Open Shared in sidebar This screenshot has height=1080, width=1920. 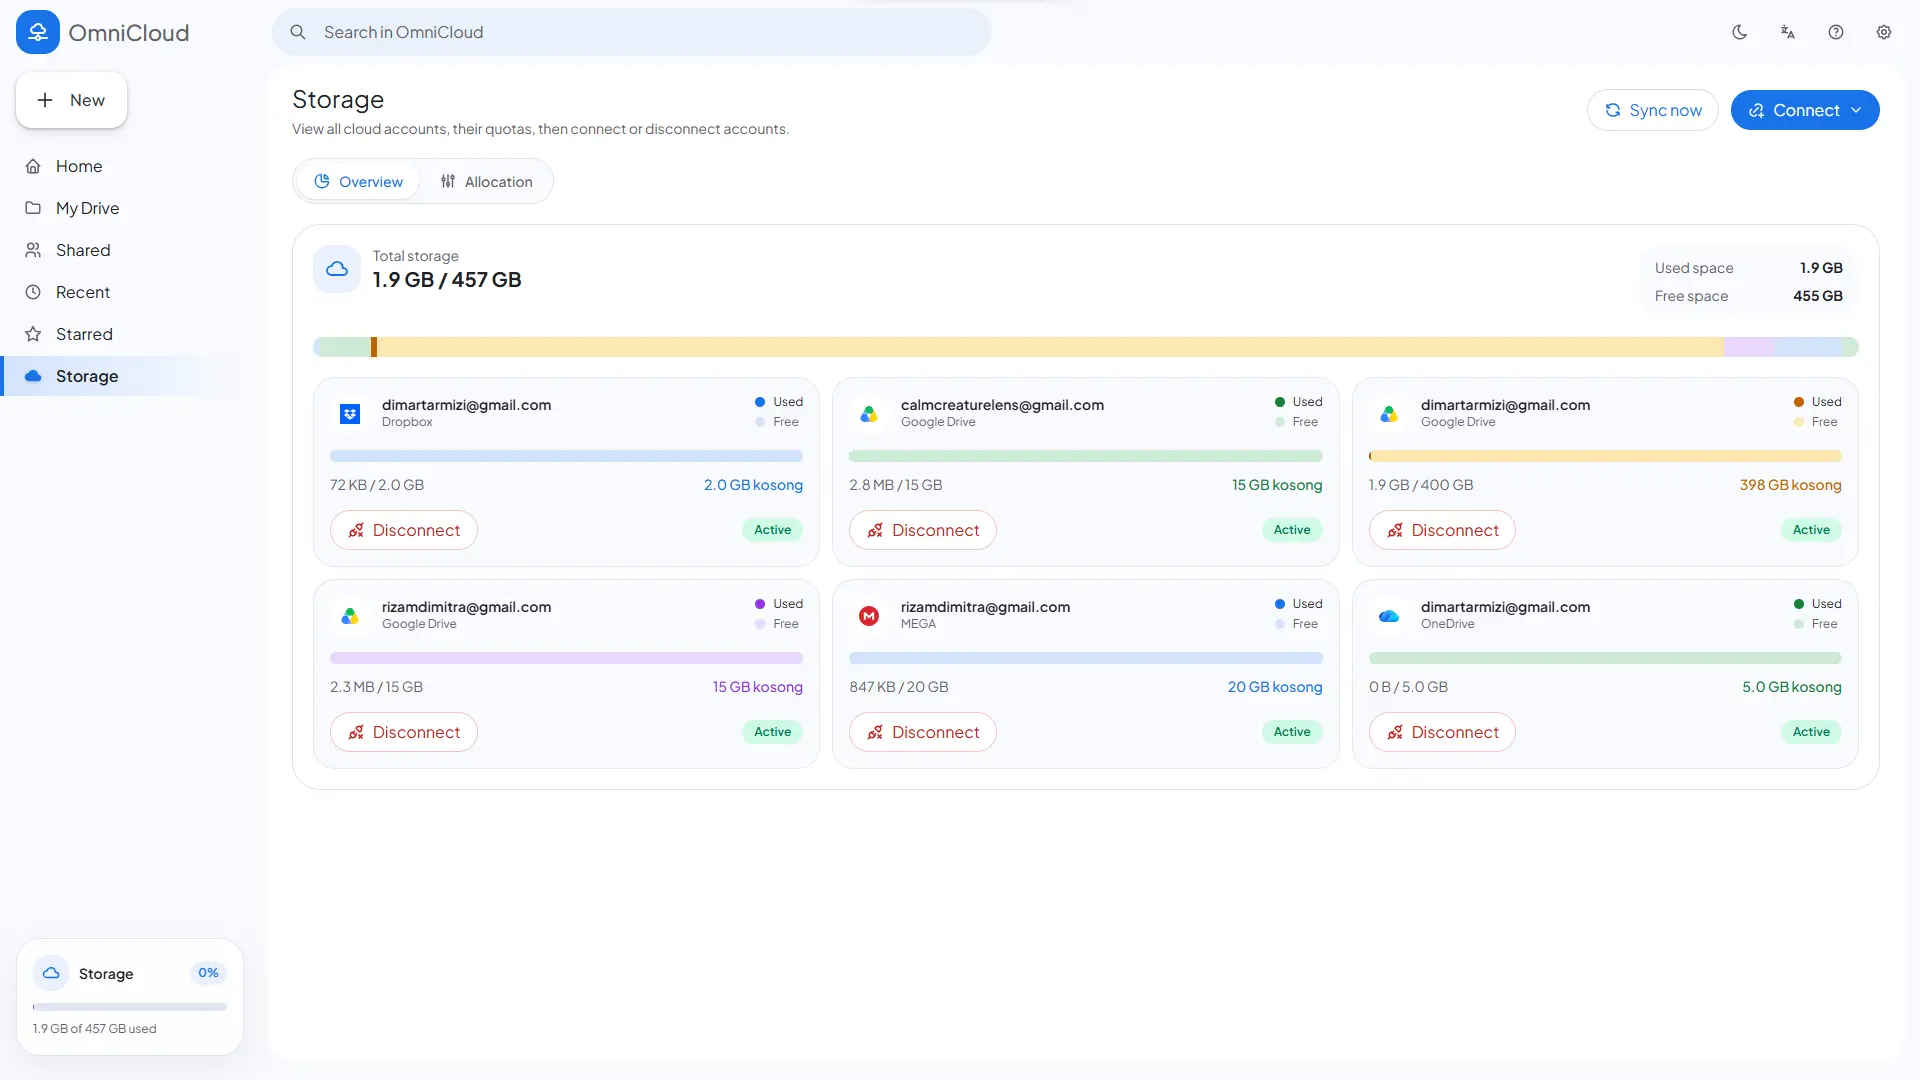coord(104,250)
